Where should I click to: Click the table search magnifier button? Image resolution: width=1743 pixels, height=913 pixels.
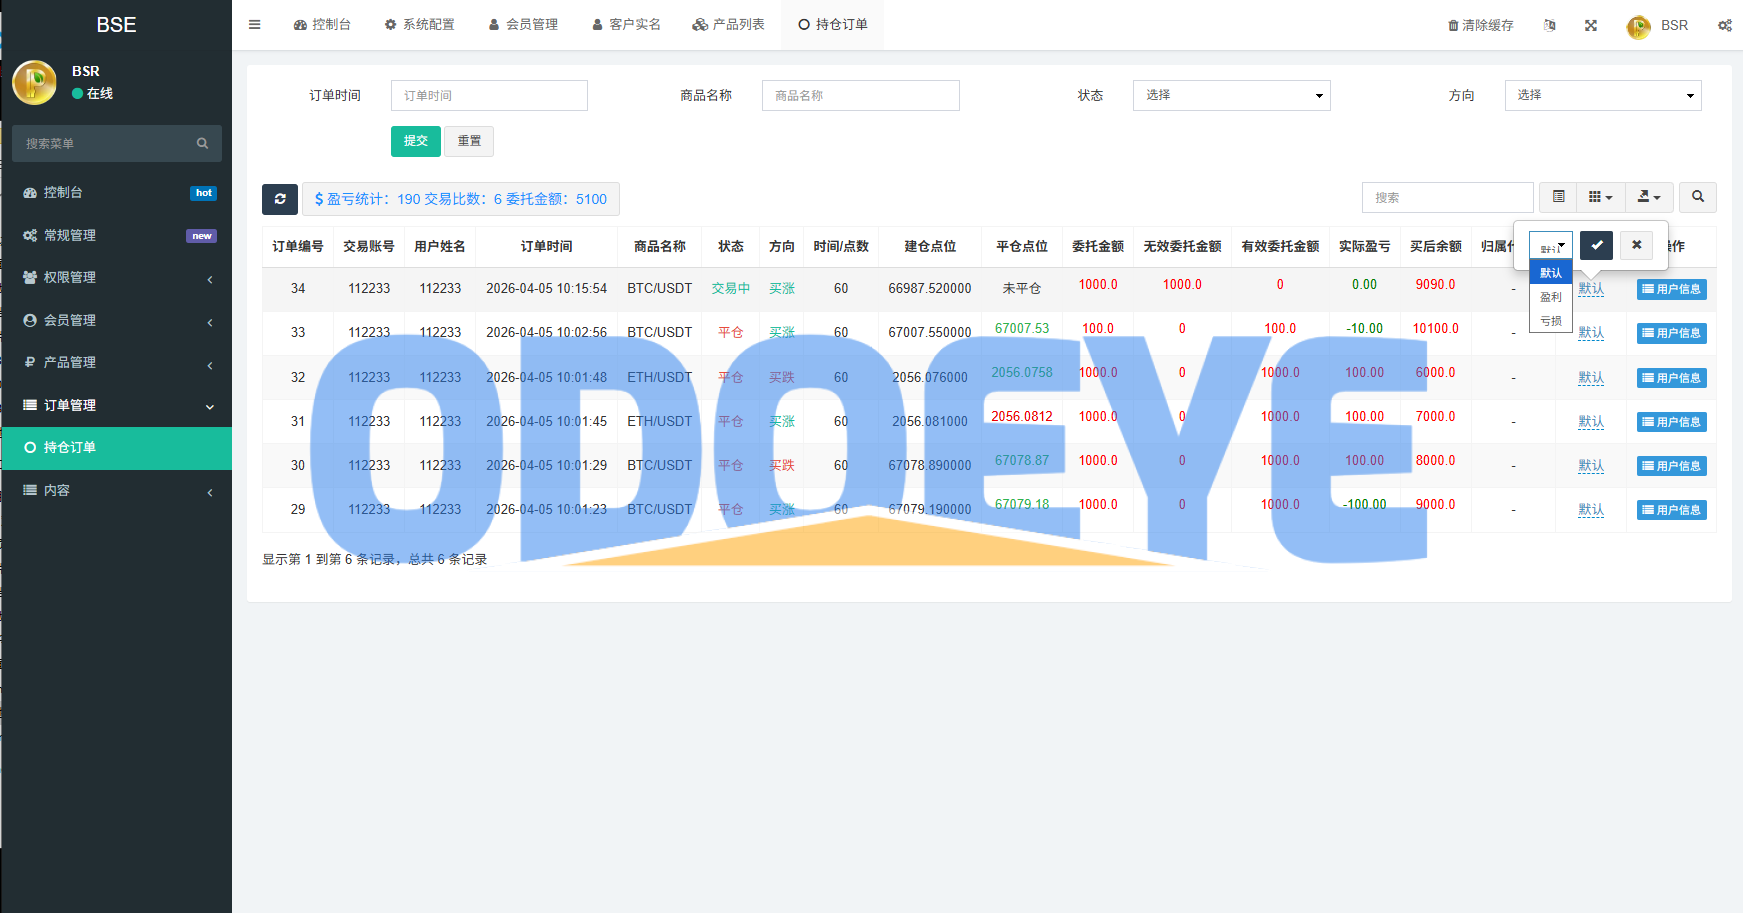pos(1698,197)
